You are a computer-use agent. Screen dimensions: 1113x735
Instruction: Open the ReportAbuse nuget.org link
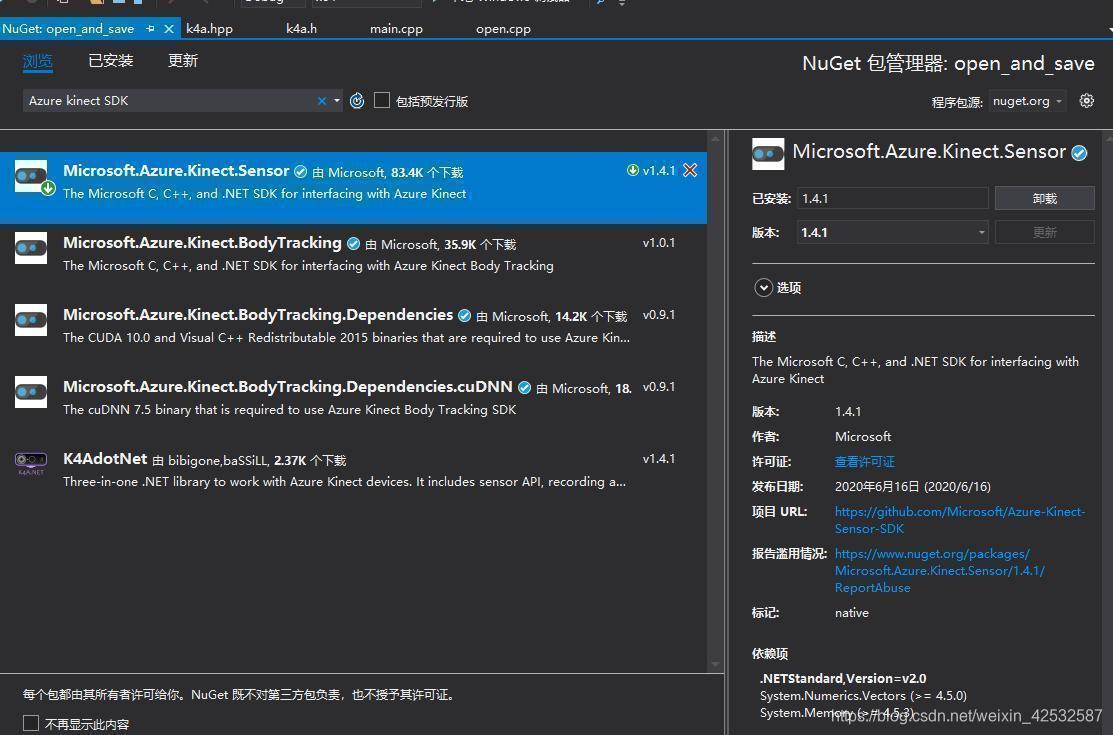click(940, 570)
